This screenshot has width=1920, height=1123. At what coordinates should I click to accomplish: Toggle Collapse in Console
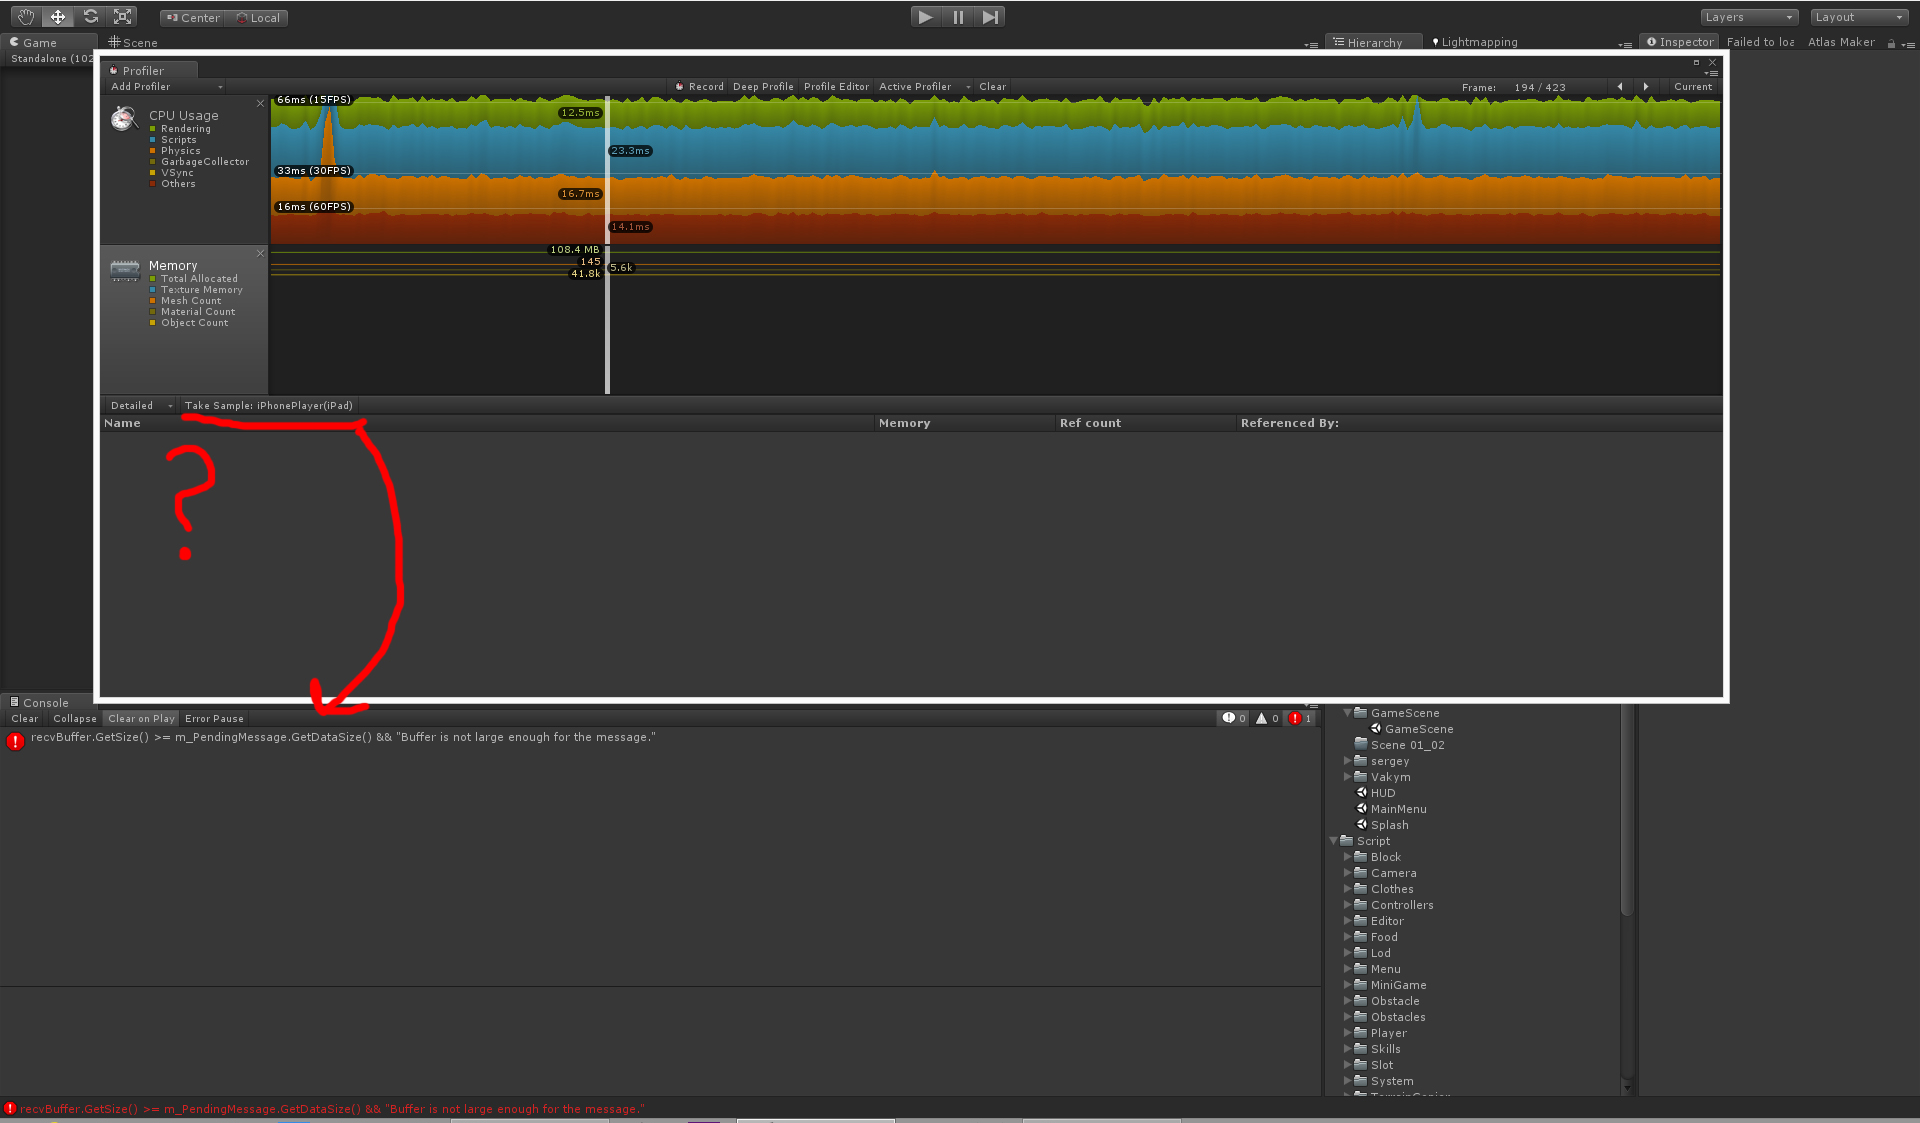coord(75,719)
